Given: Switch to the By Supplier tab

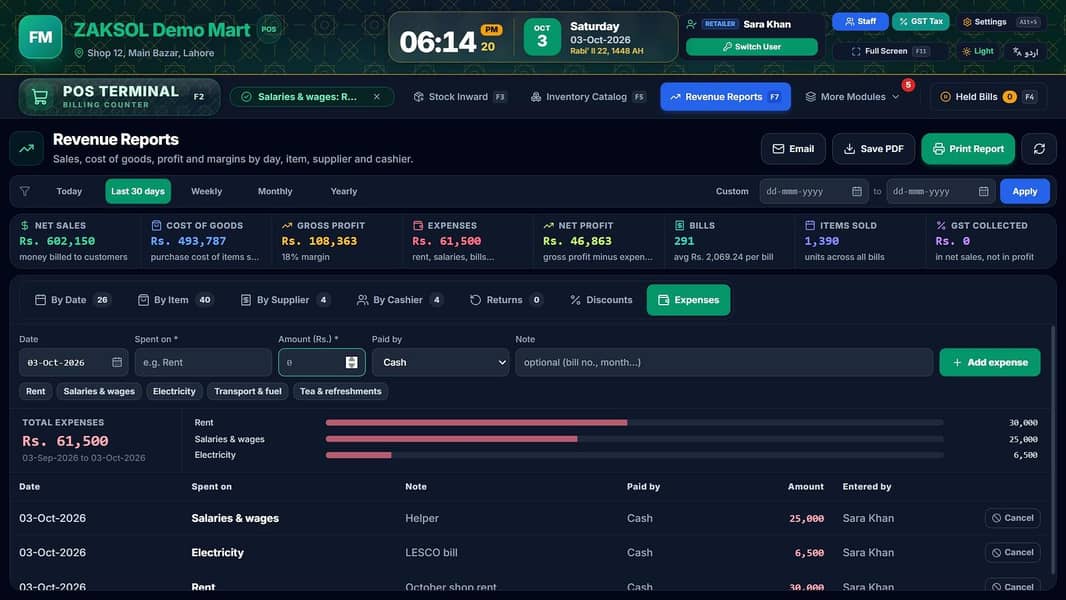Looking at the screenshot, I should 286,300.
